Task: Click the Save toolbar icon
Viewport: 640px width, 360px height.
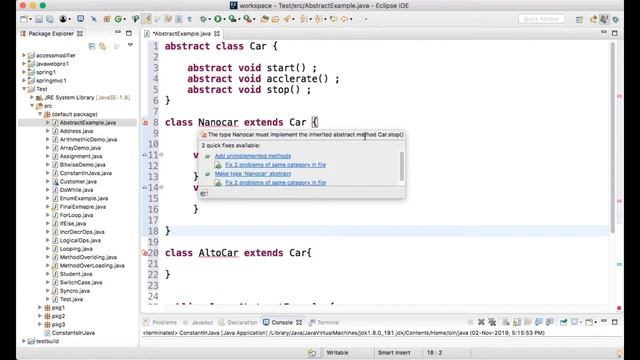Action: [39, 19]
